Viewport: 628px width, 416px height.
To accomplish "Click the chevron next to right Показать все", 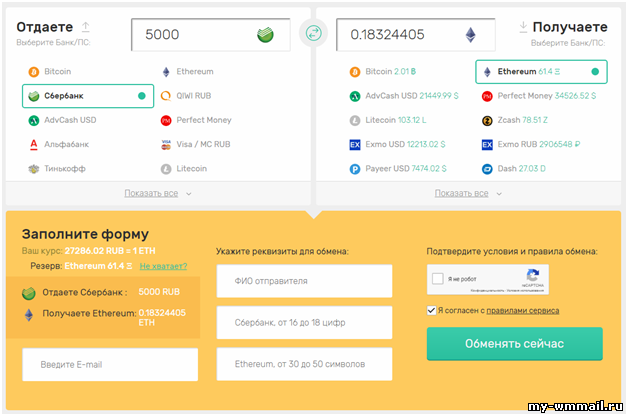I will [499, 194].
